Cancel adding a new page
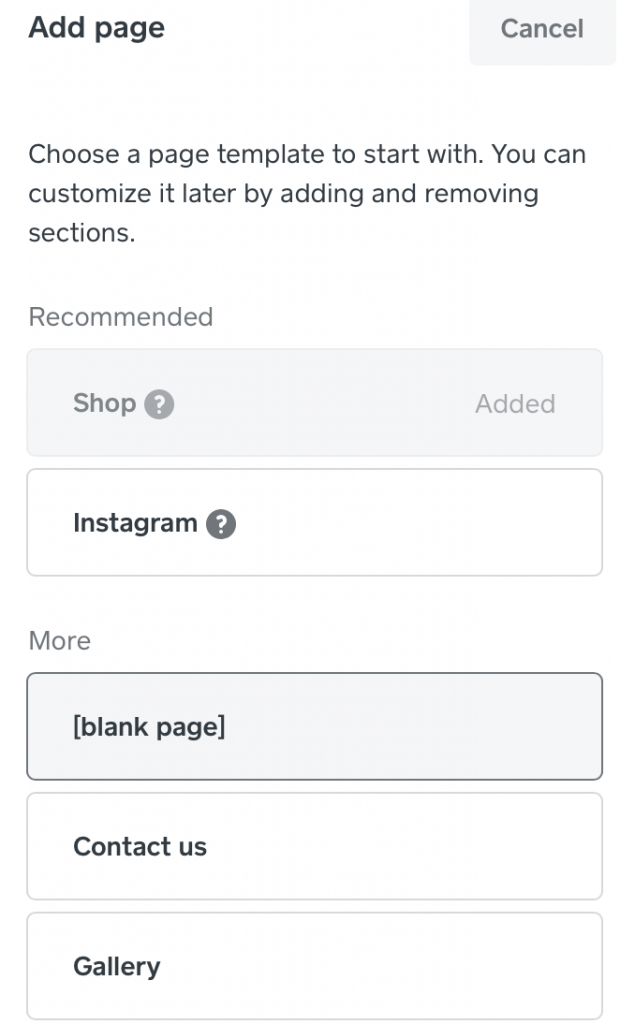The image size is (635, 1024). pyautogui.click(x=541, y=29)
